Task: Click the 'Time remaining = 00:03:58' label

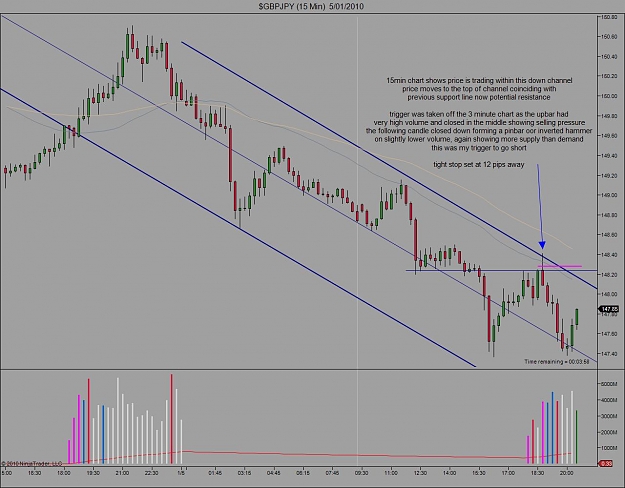Action: pyautogui.click(x=556, y=362)
